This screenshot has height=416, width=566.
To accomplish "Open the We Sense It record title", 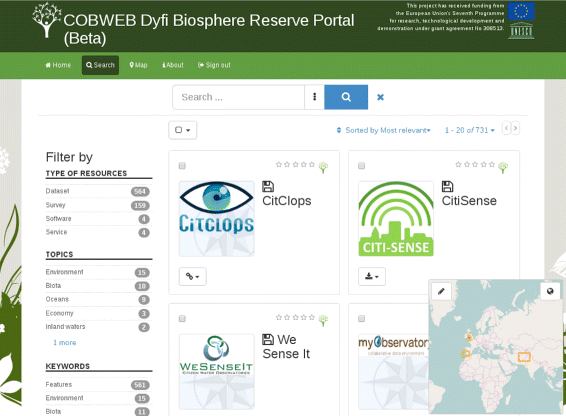I will click(x=286, y=347).
